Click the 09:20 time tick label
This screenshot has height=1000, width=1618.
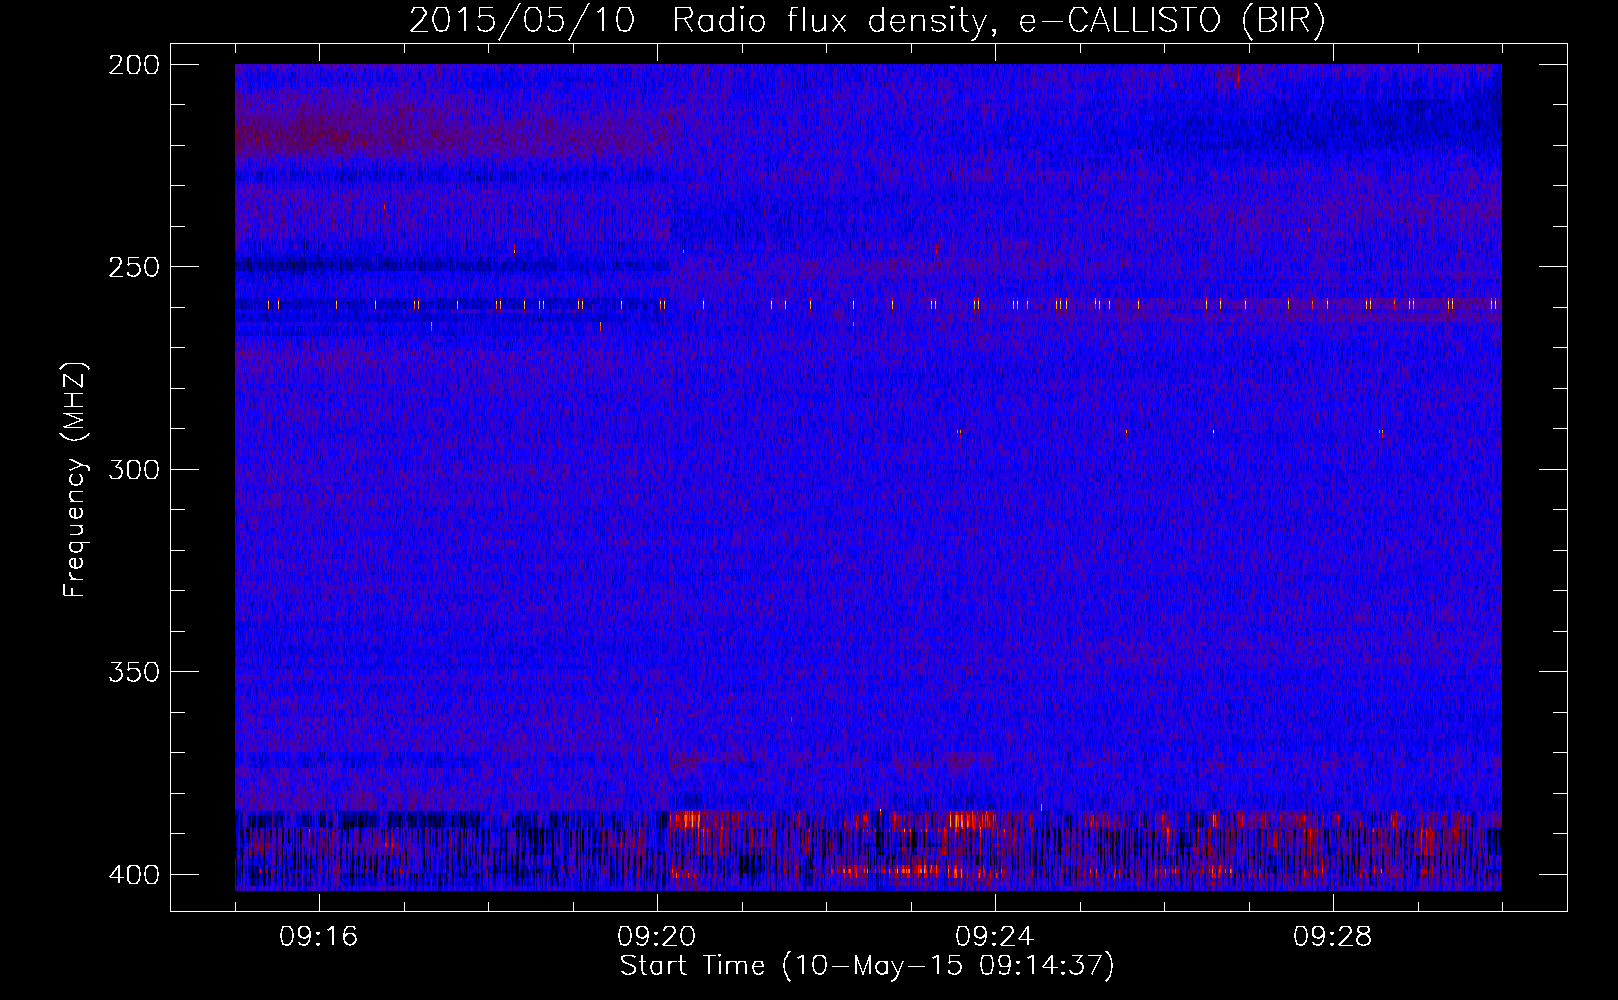click(x=657, y=937)
